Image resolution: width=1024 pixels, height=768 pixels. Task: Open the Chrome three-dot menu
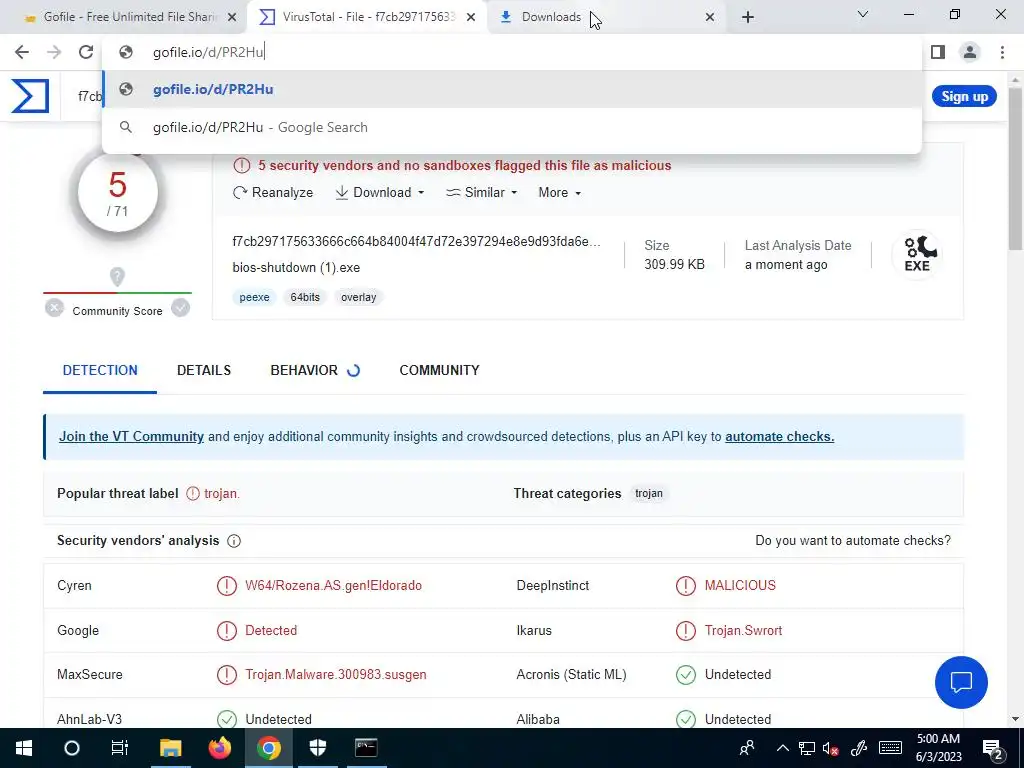1002,52
